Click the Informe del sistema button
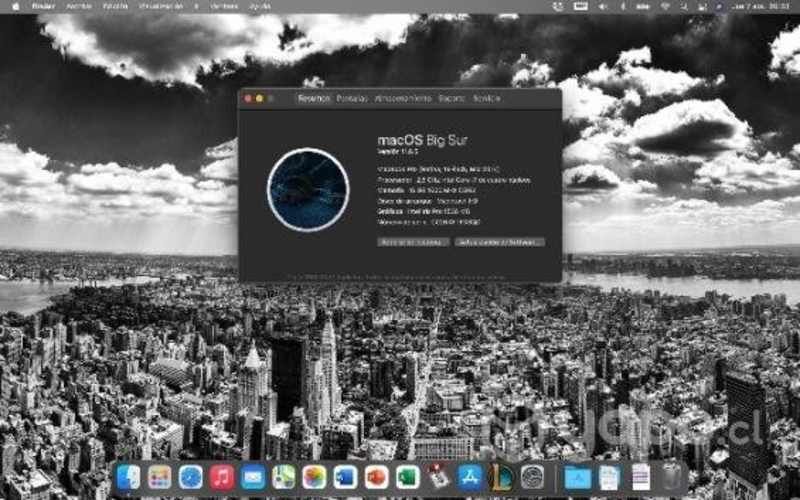 [x=413, y=242]
